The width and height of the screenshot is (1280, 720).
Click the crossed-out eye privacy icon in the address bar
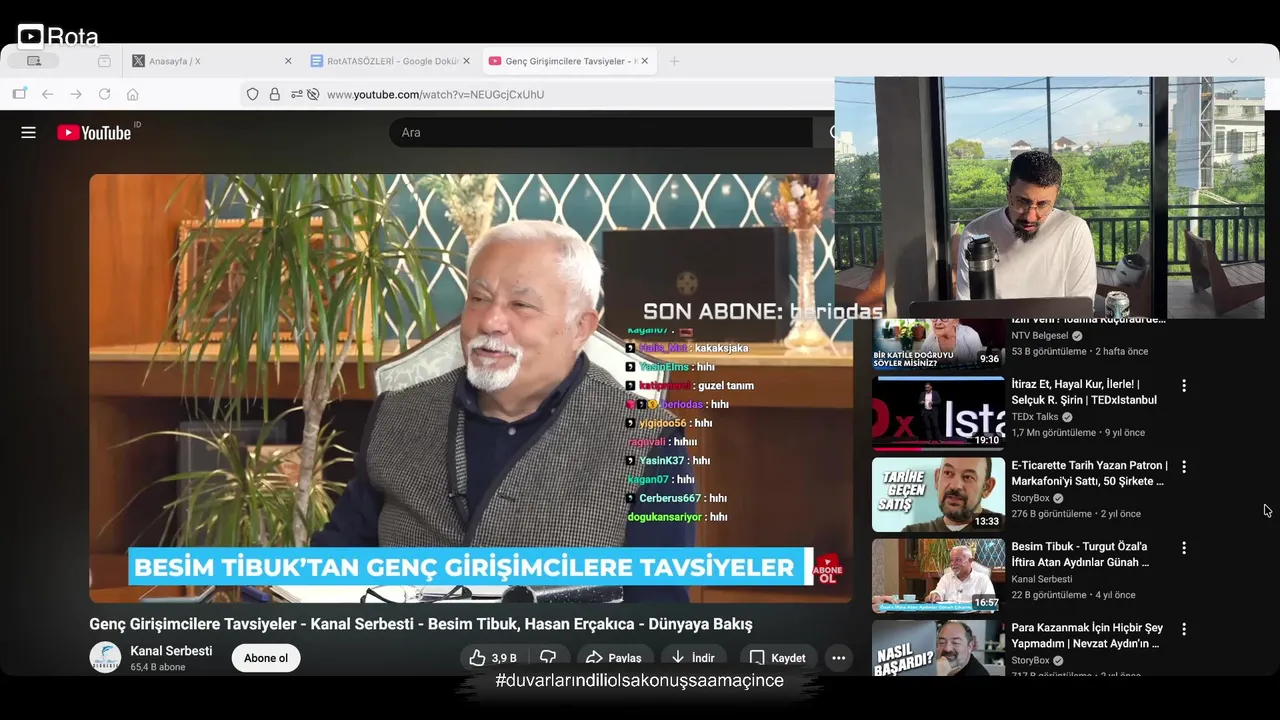(313, 94)
